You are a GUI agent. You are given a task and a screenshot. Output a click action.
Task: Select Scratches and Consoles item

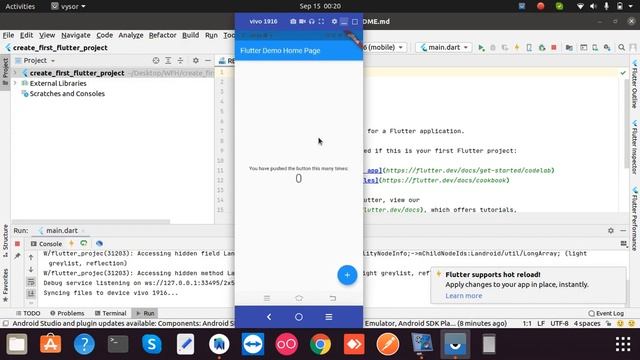(x=67, y=93)
